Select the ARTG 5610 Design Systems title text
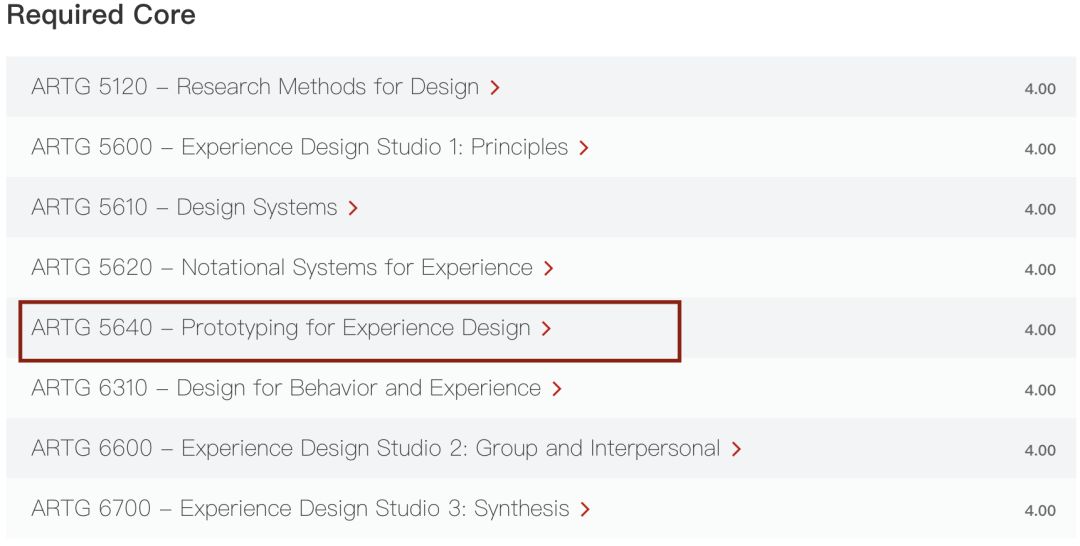 (x=184, y=207)
